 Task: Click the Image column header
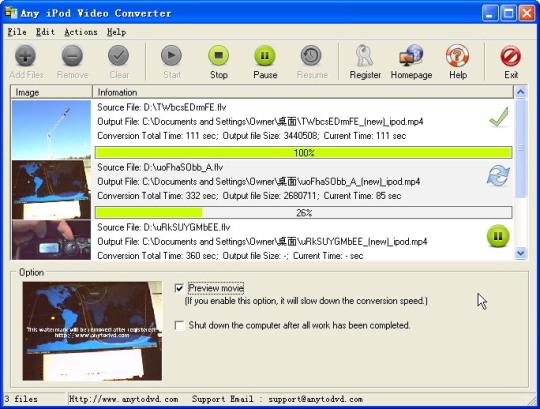[52, 92]
